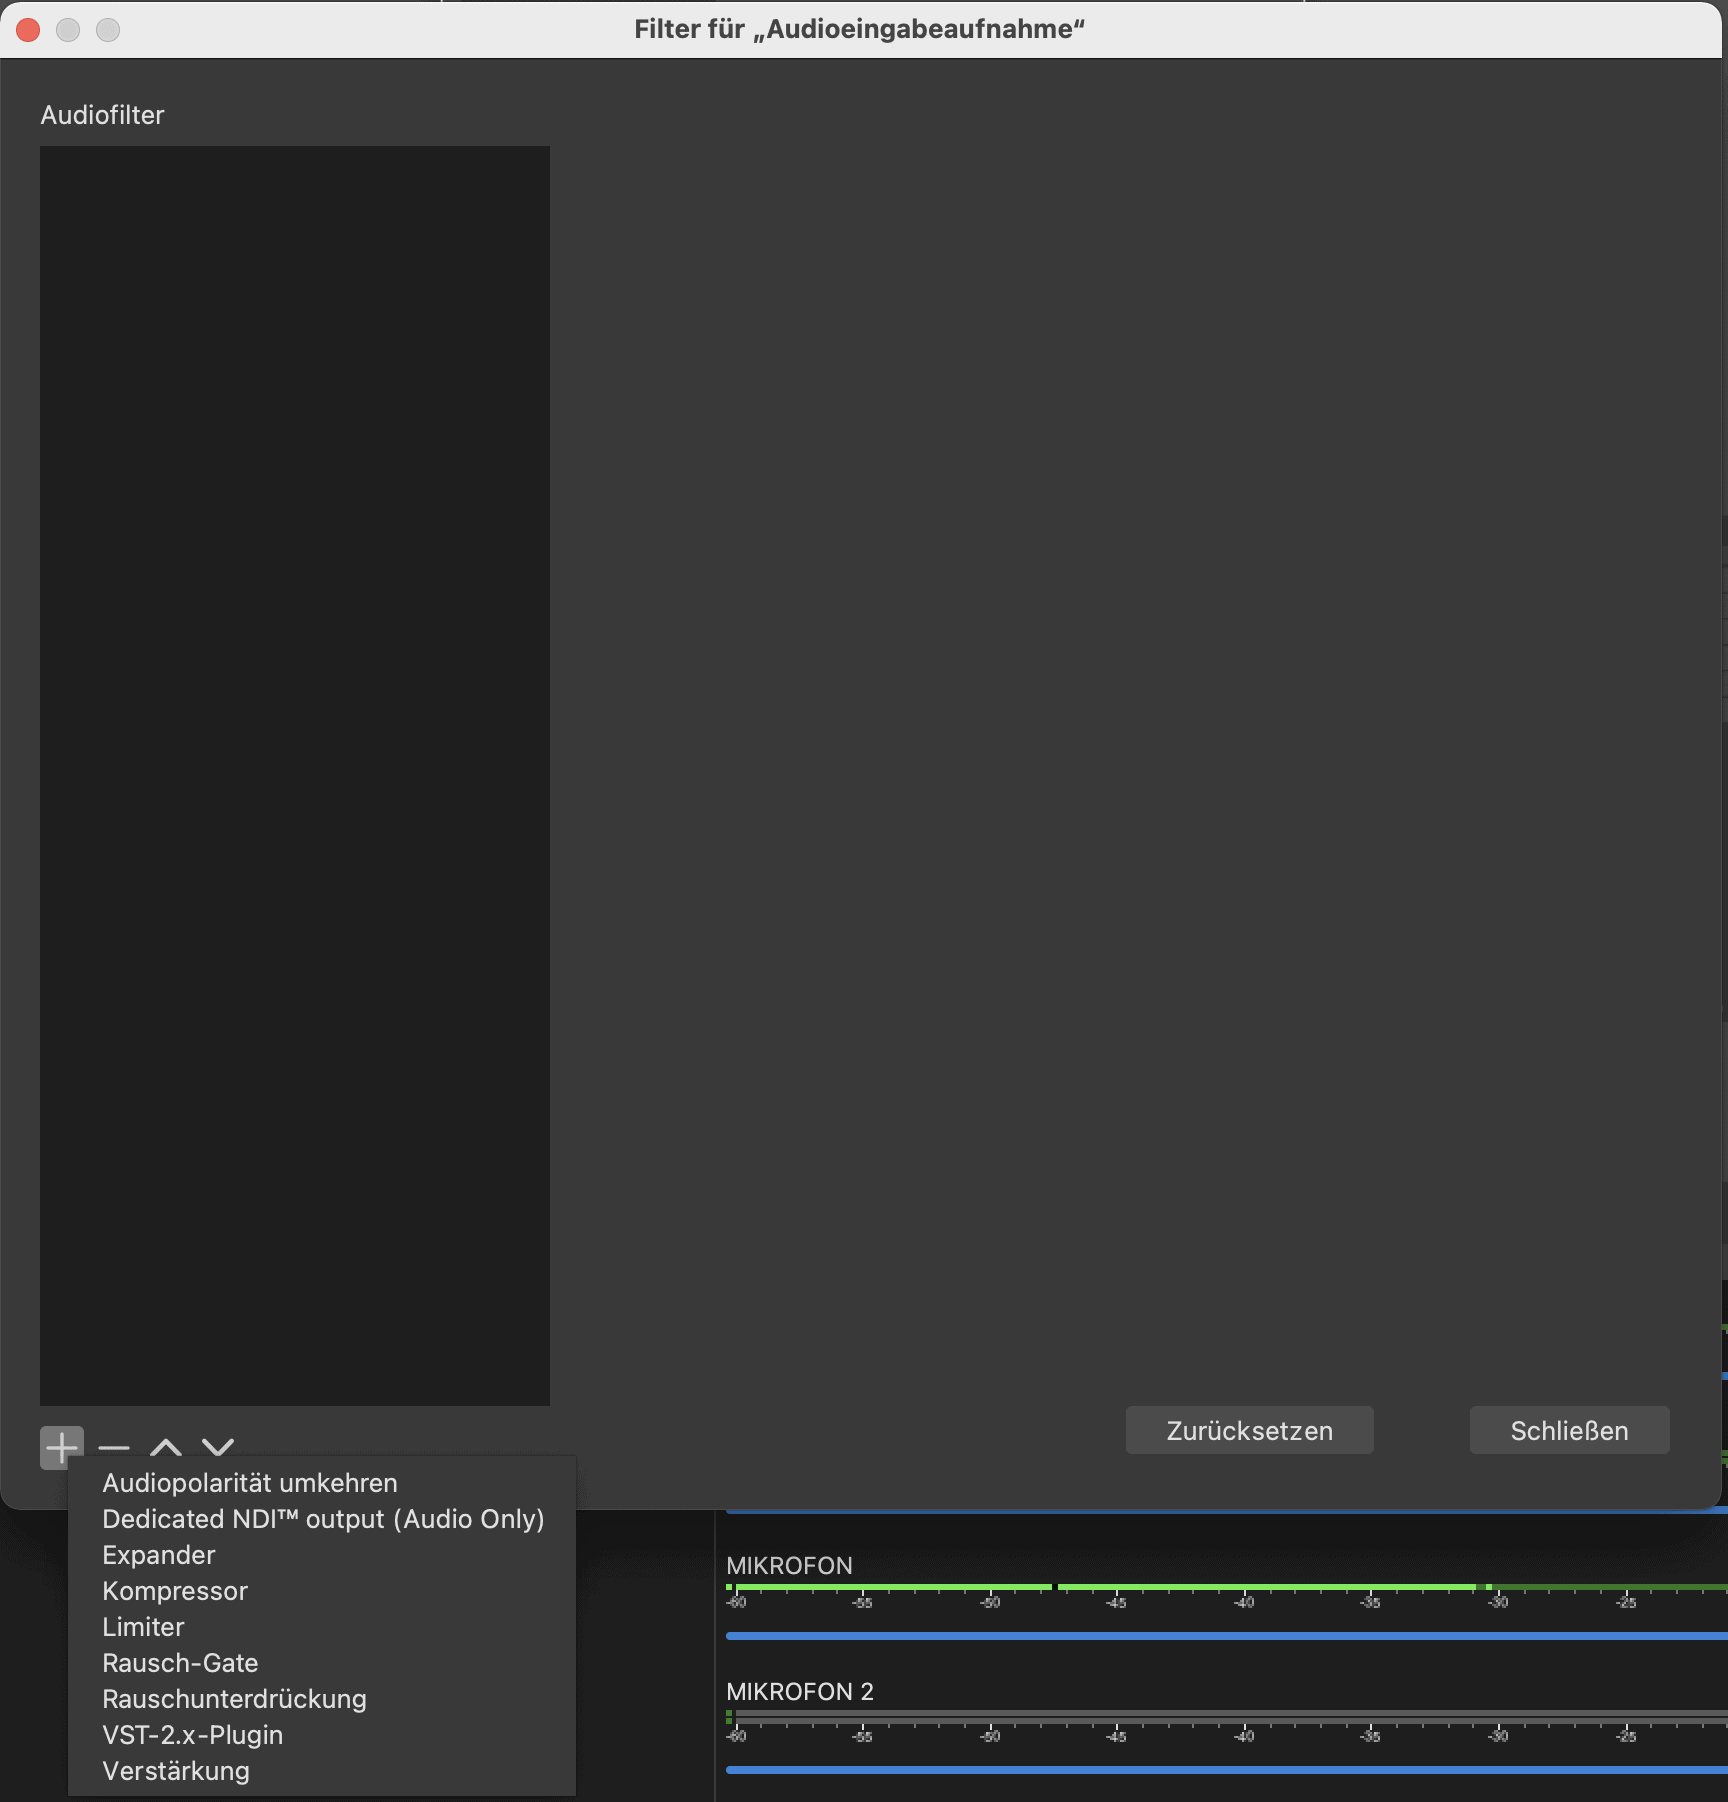Click the Zurücksetzen button
Viewport: 1728px width, 1802px height.
[1249, 1431]
